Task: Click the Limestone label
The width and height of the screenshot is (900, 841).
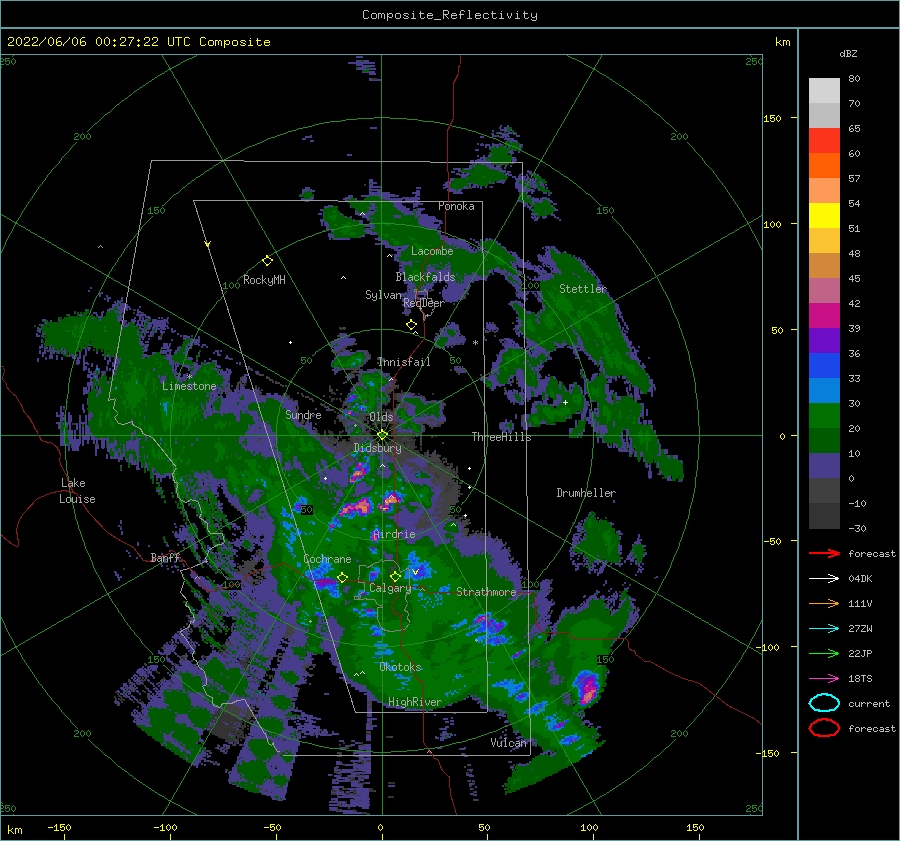Action: [189, 386]
